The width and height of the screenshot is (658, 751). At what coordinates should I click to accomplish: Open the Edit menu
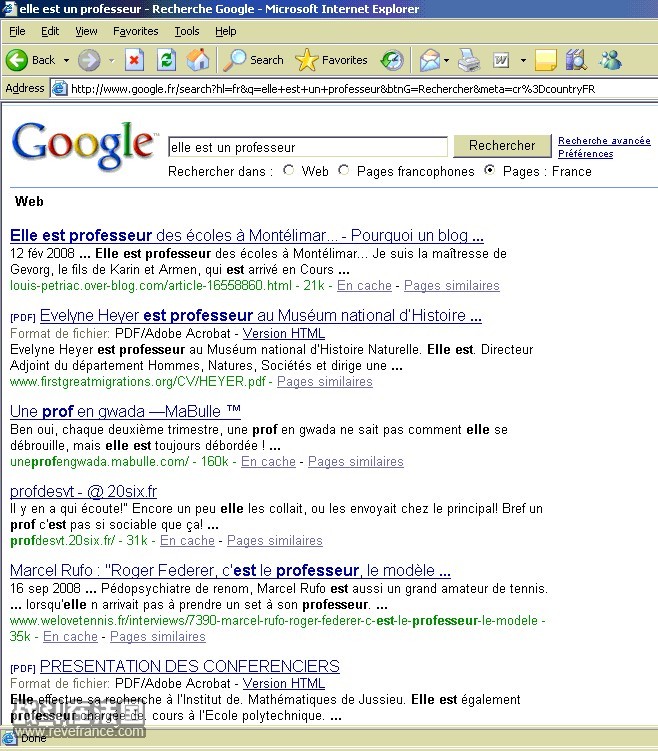[x=50, y=31]
